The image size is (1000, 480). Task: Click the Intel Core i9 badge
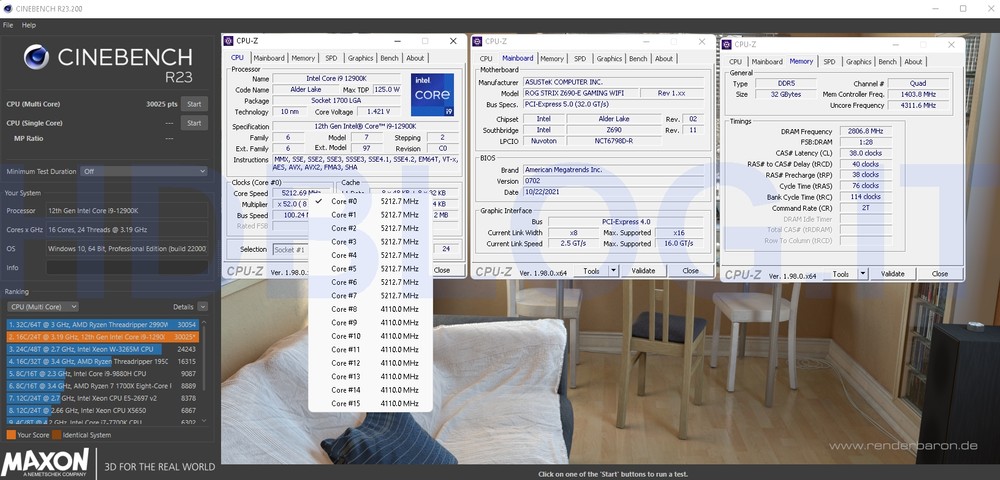(432, 95)
